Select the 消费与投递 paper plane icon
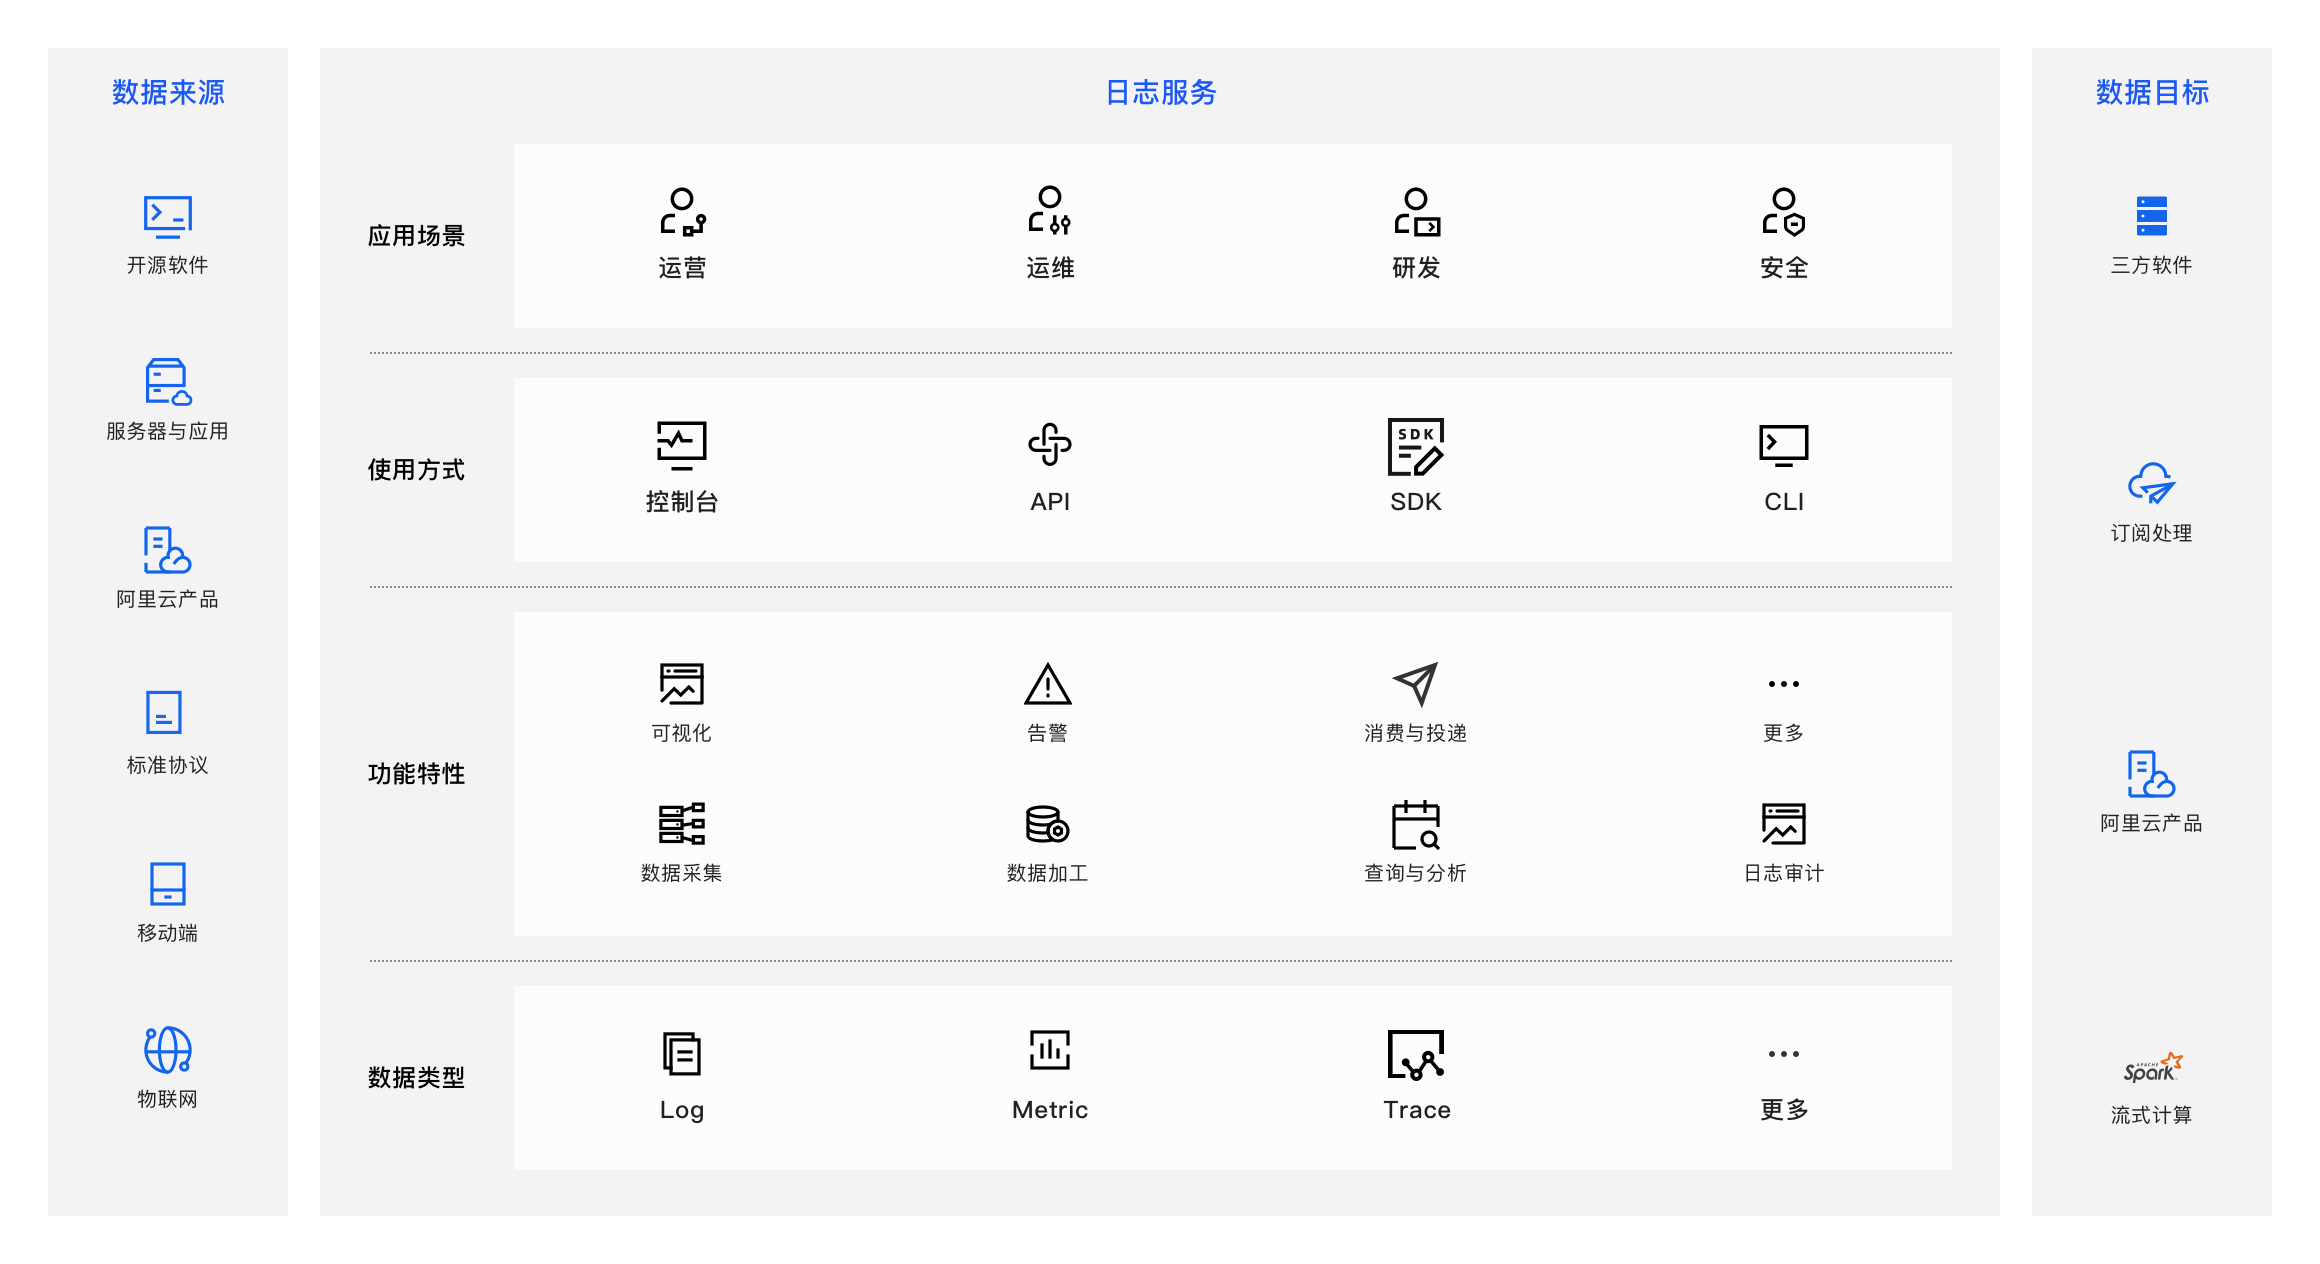 click(1415, 684)
